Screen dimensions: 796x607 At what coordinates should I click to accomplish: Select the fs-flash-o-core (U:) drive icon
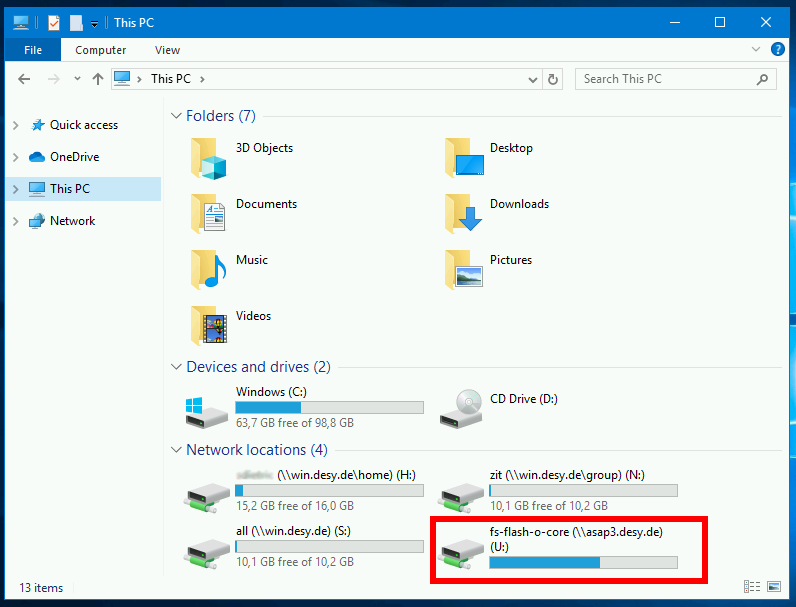pos(460,553)
